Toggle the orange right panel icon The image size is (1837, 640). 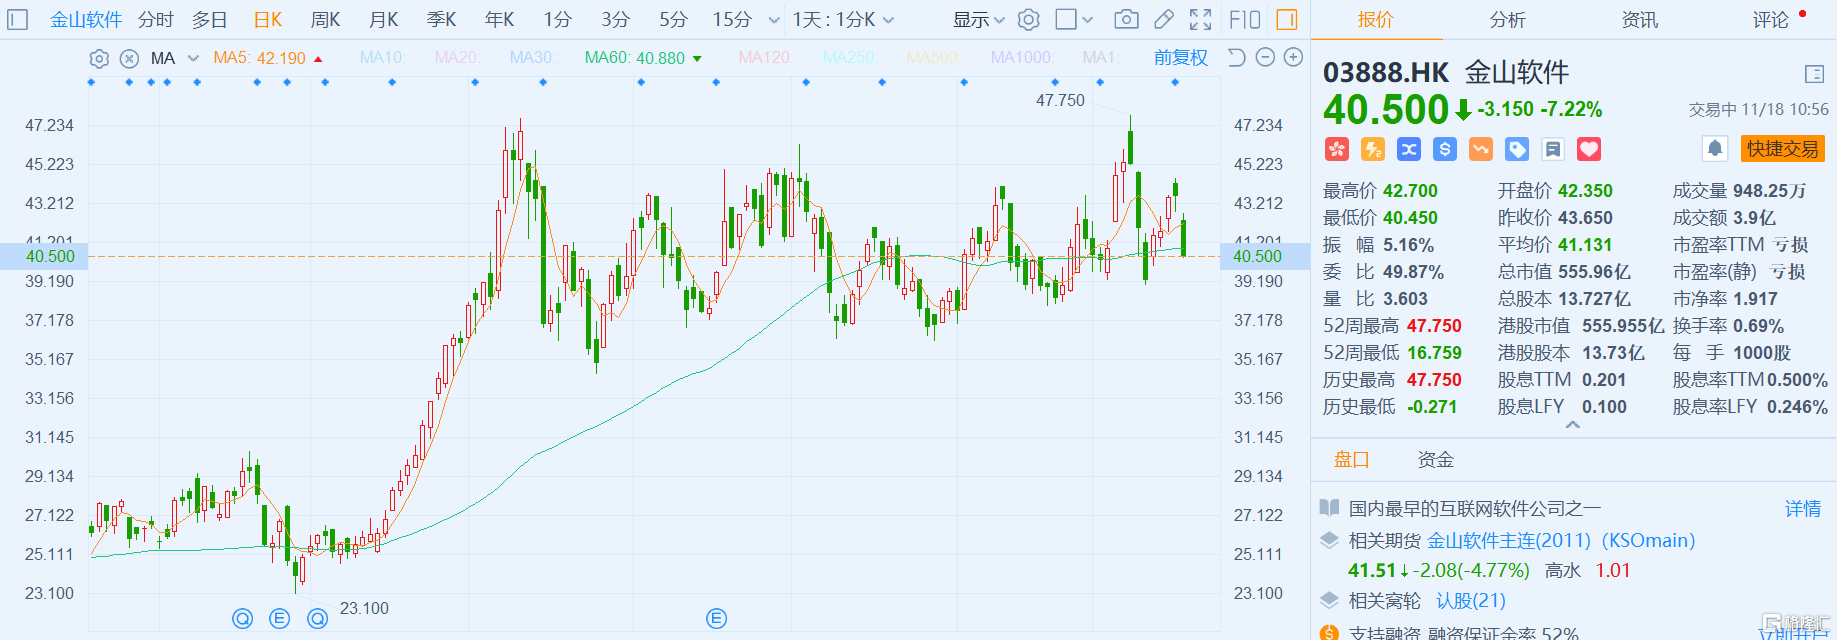click(x=1287, y=19)
